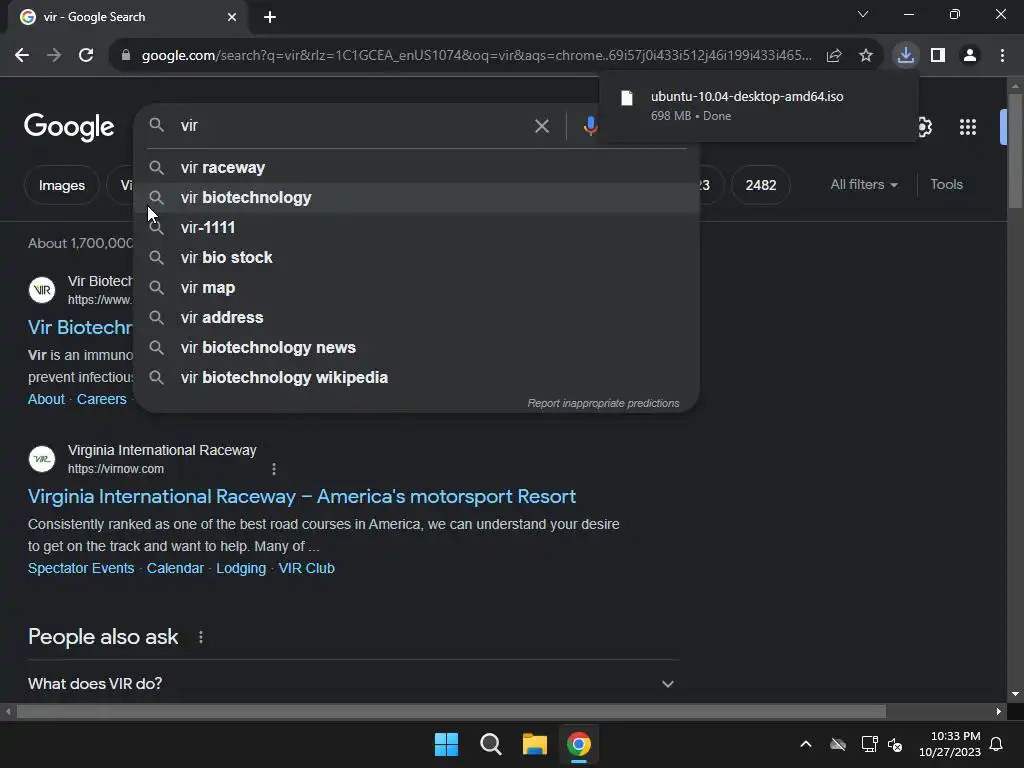This screenshot has height=768, width=1024.
Task: Reload the page with the refresh icon
Action: [x=86, y=56]
